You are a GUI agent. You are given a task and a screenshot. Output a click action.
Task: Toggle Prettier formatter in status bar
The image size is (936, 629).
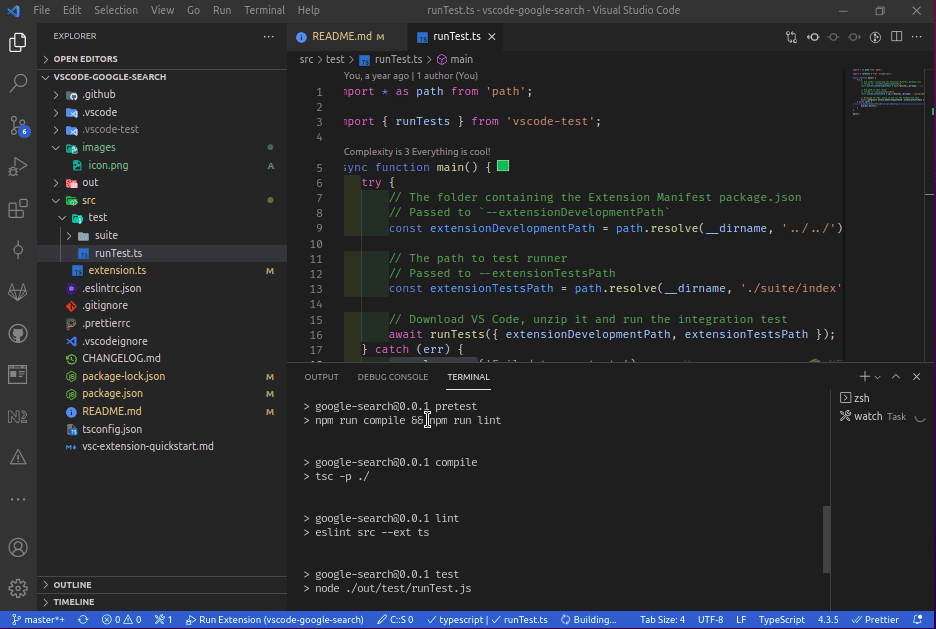click(x=877, y=620)
